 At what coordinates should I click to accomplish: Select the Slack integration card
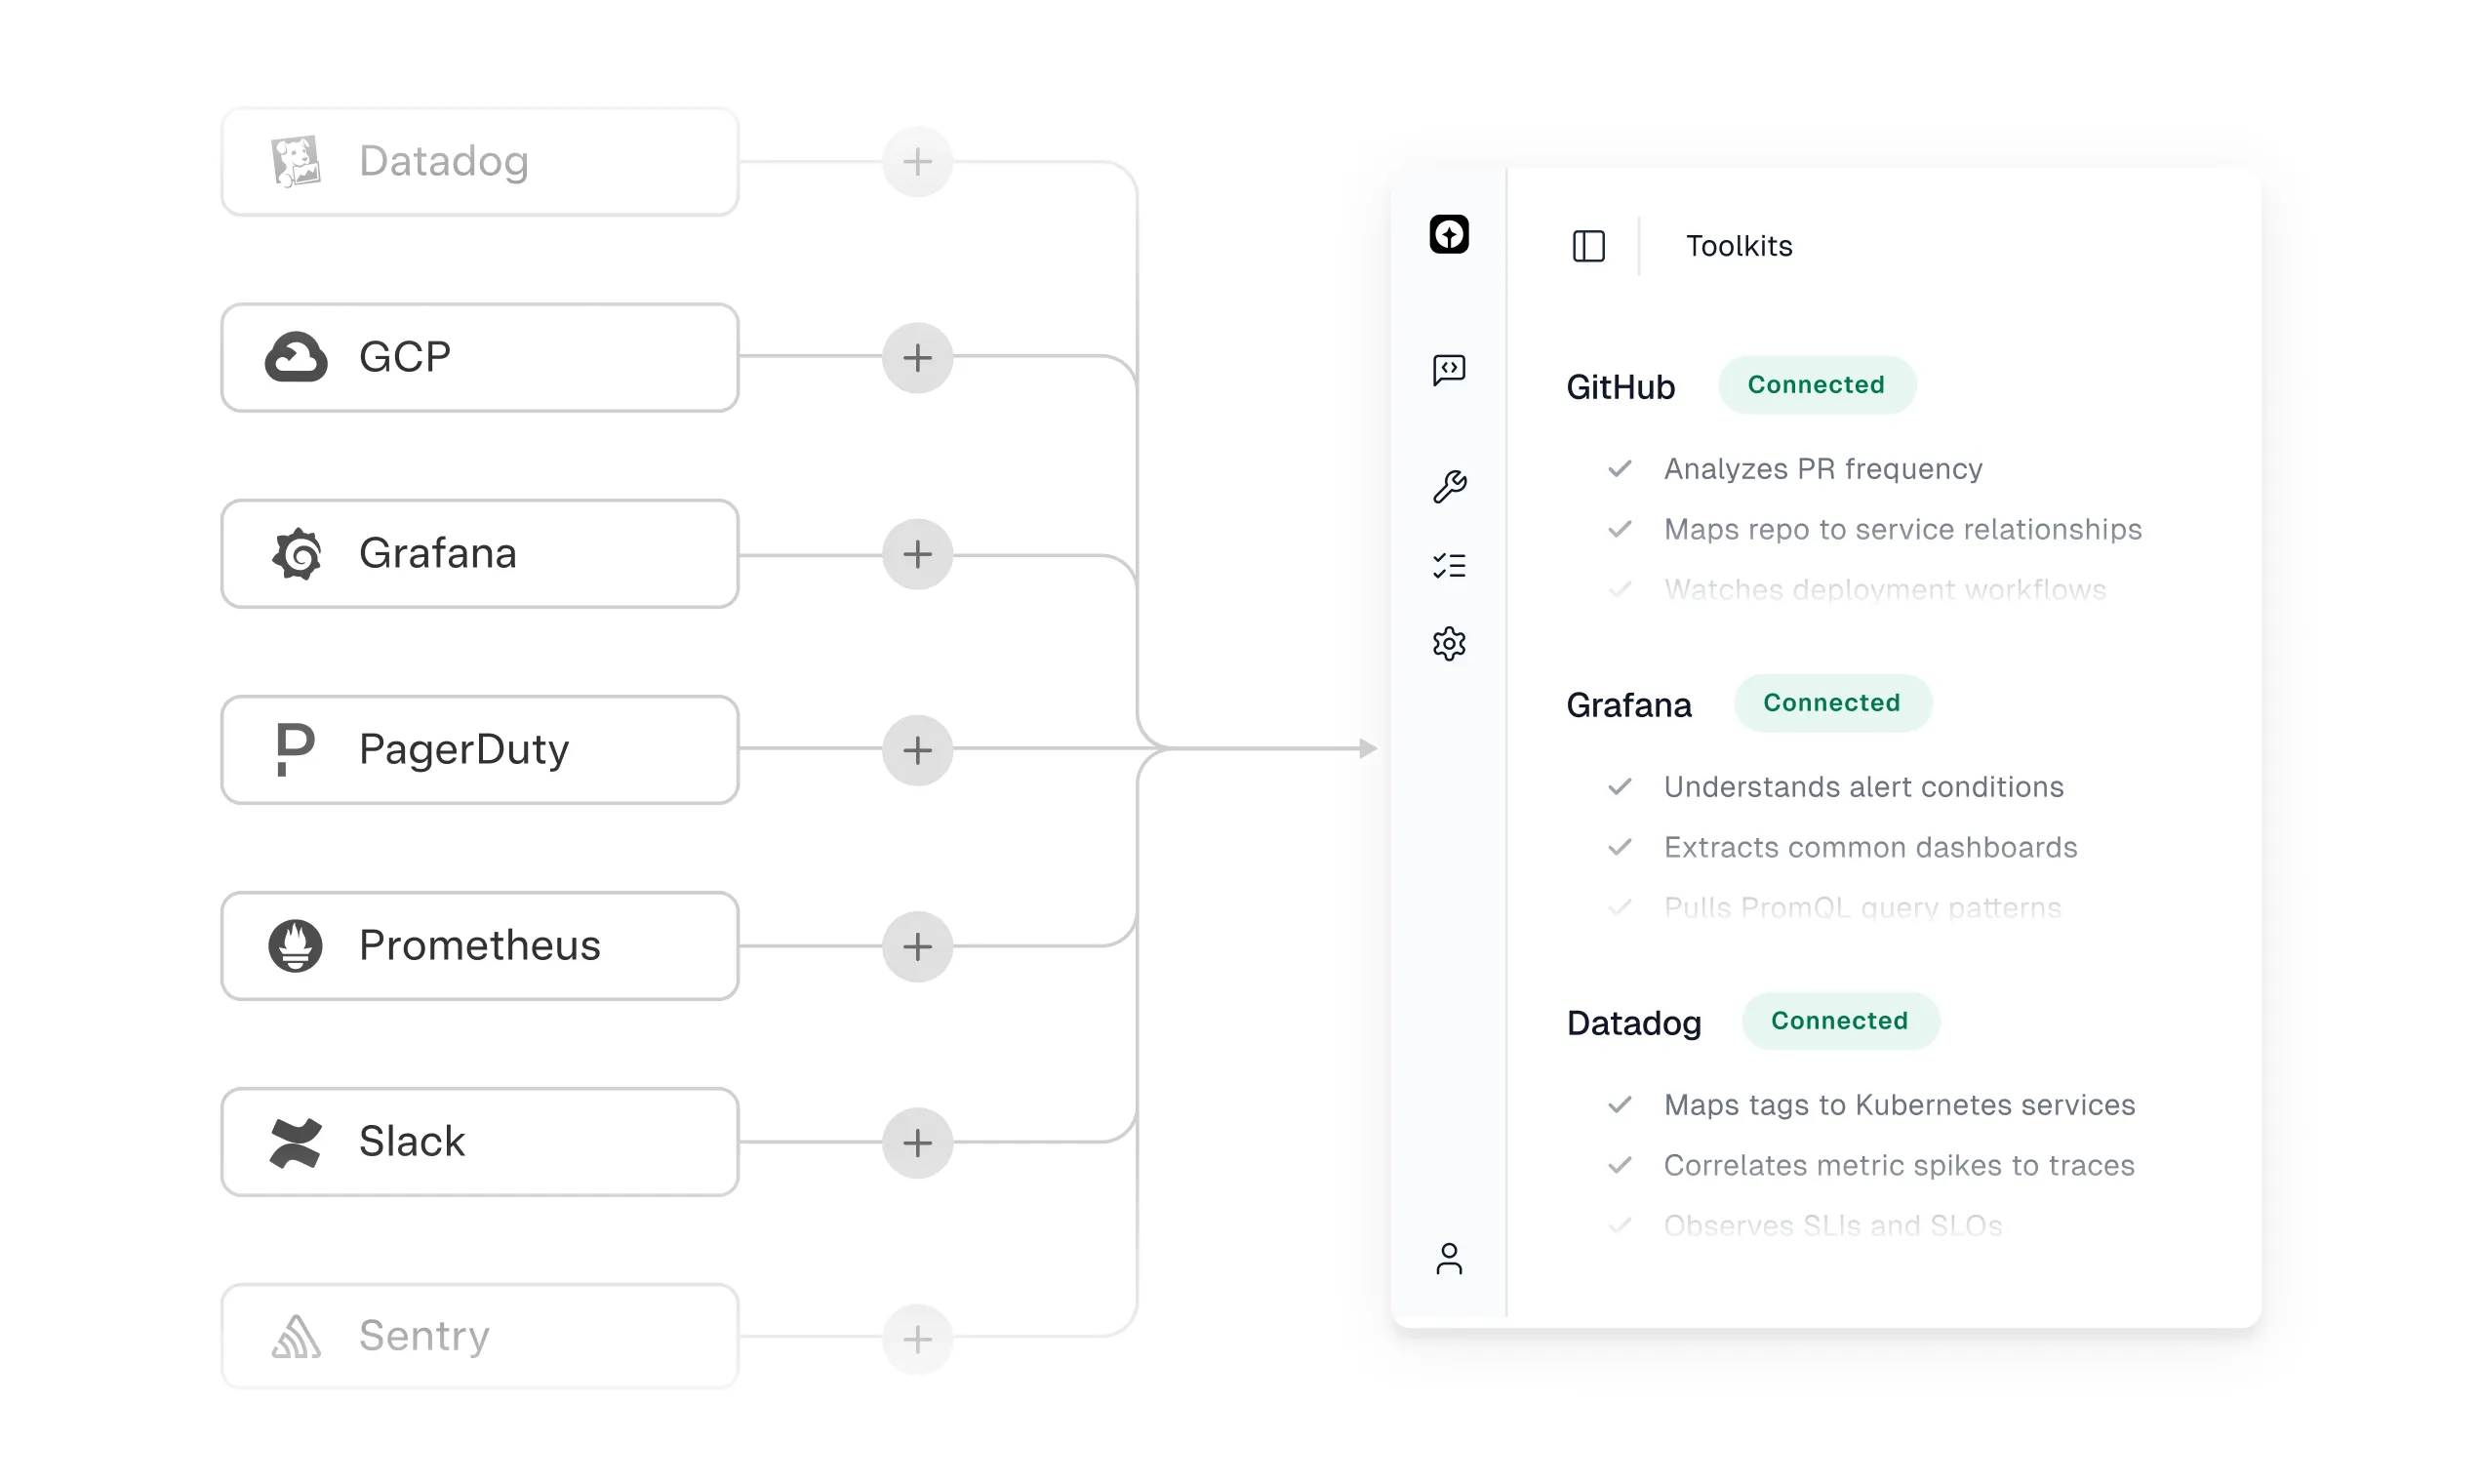tap(480, 1142)
